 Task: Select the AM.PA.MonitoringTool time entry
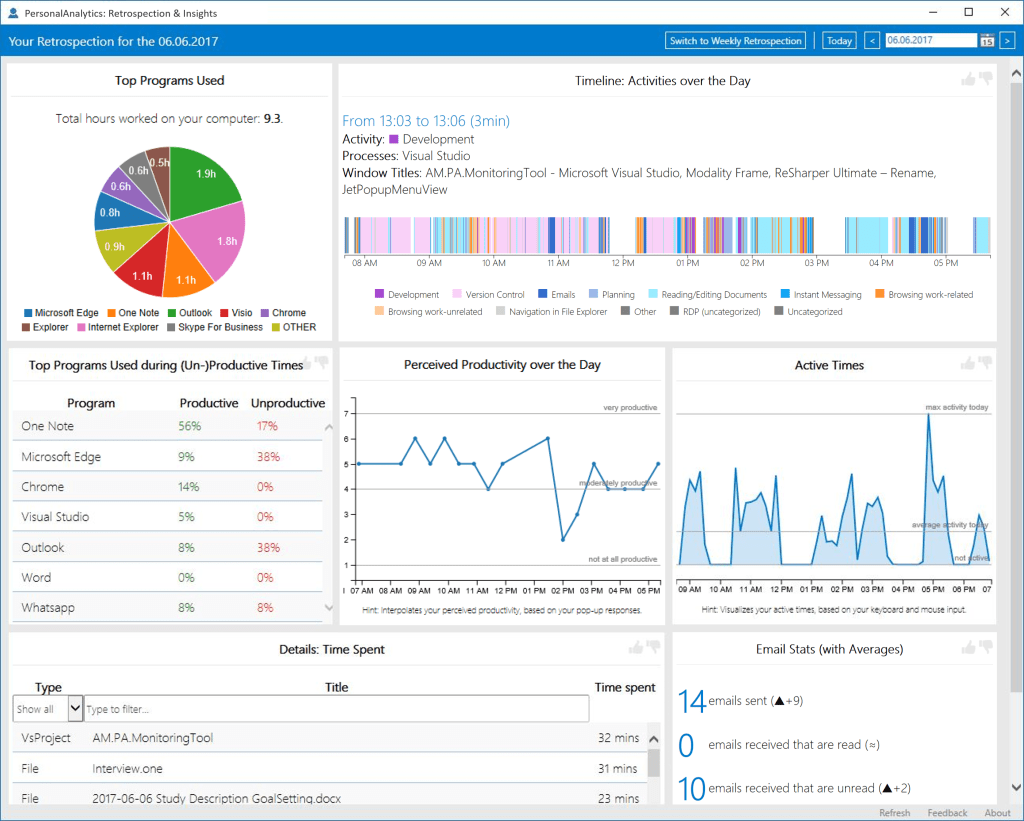coord(330,737)
